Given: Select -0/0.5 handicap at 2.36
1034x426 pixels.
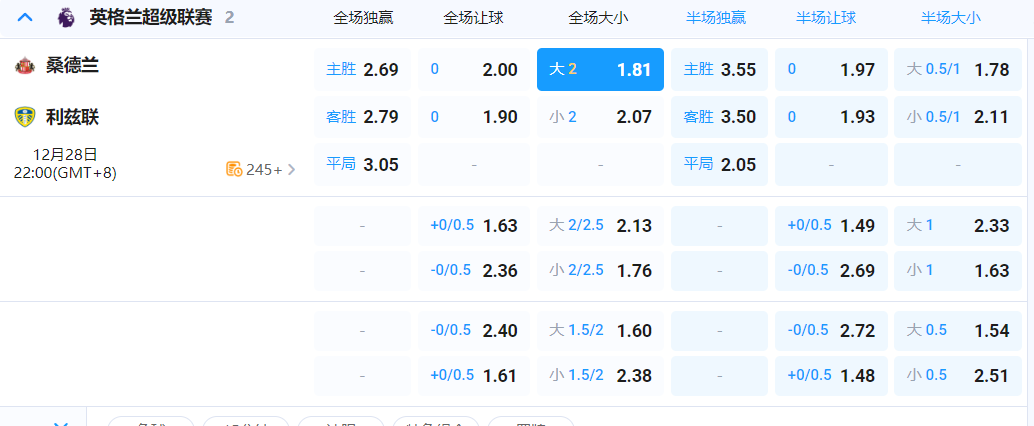Looking at the screenshot, I should [x=473, y=270].
